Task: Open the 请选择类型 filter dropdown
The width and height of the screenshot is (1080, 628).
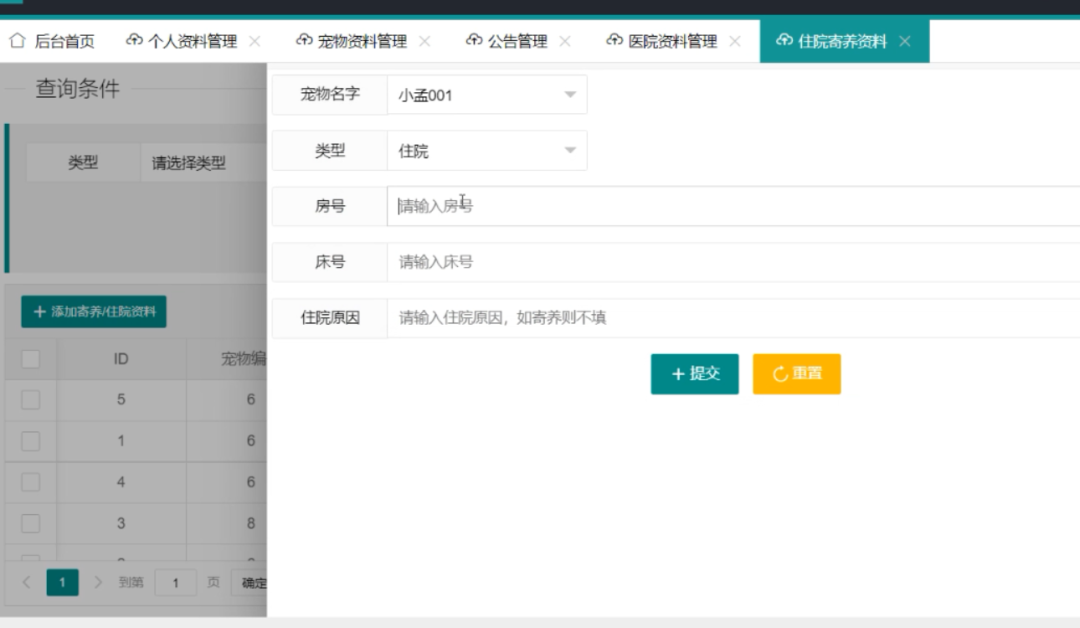Action: click(x=203, y=163)
